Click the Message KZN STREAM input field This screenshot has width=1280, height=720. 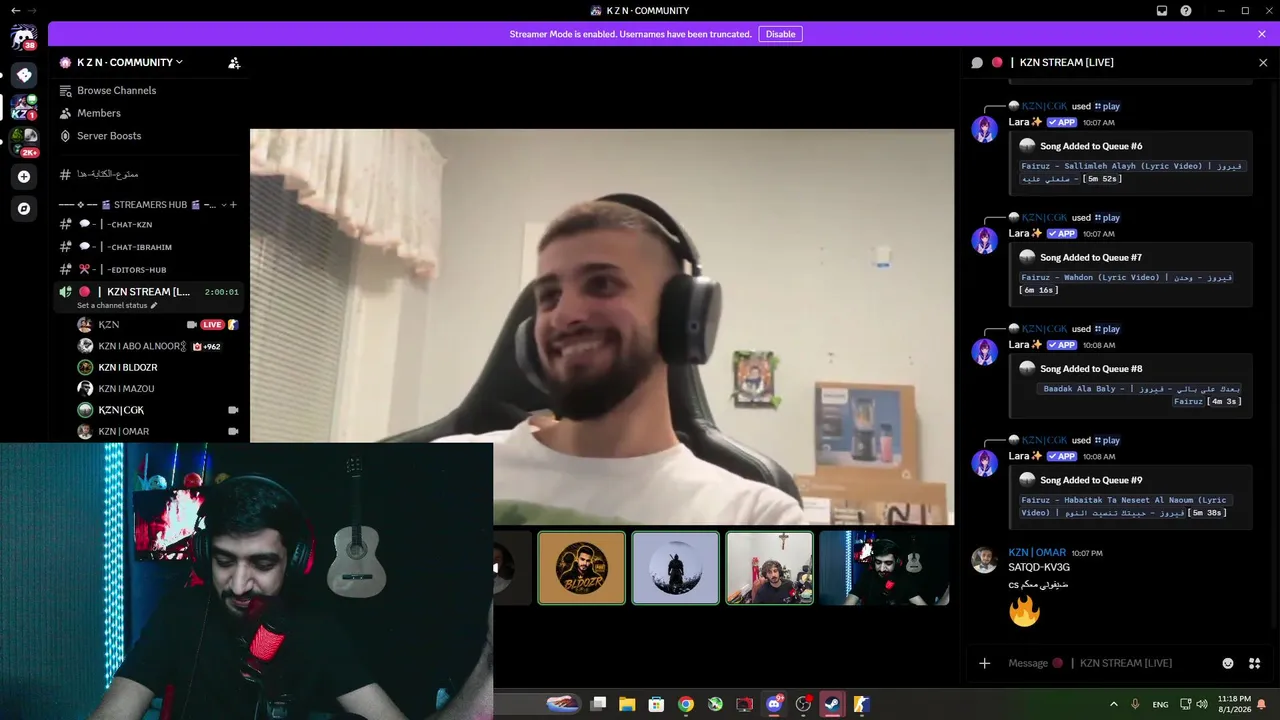click(1106, 663)
